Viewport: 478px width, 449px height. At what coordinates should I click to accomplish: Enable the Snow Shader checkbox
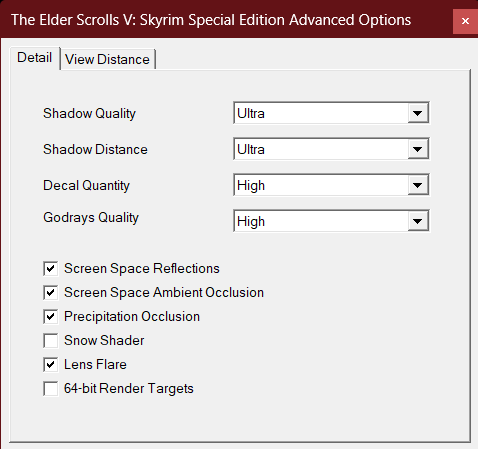pos(51,340)
